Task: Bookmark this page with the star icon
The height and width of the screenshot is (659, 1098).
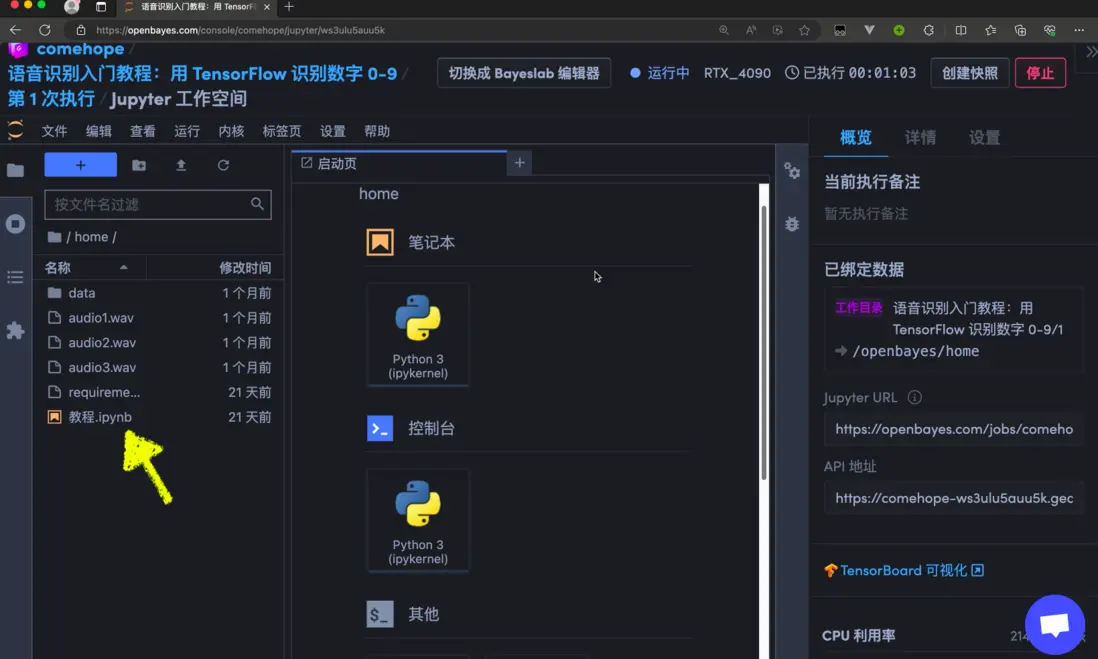Action: pyautogui.click(x=805, y=30)
